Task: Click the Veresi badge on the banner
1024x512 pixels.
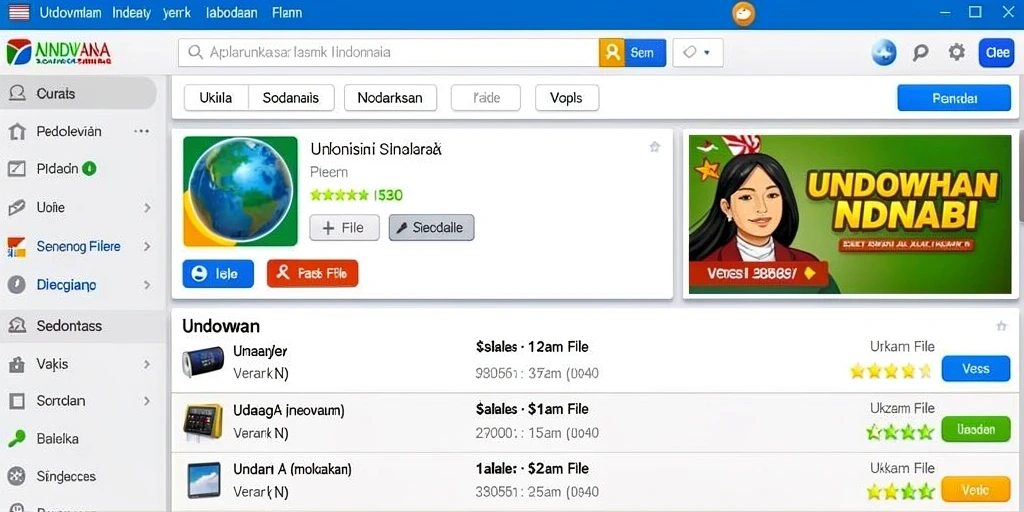Action: pyautogui.click(x=760, y=274)
